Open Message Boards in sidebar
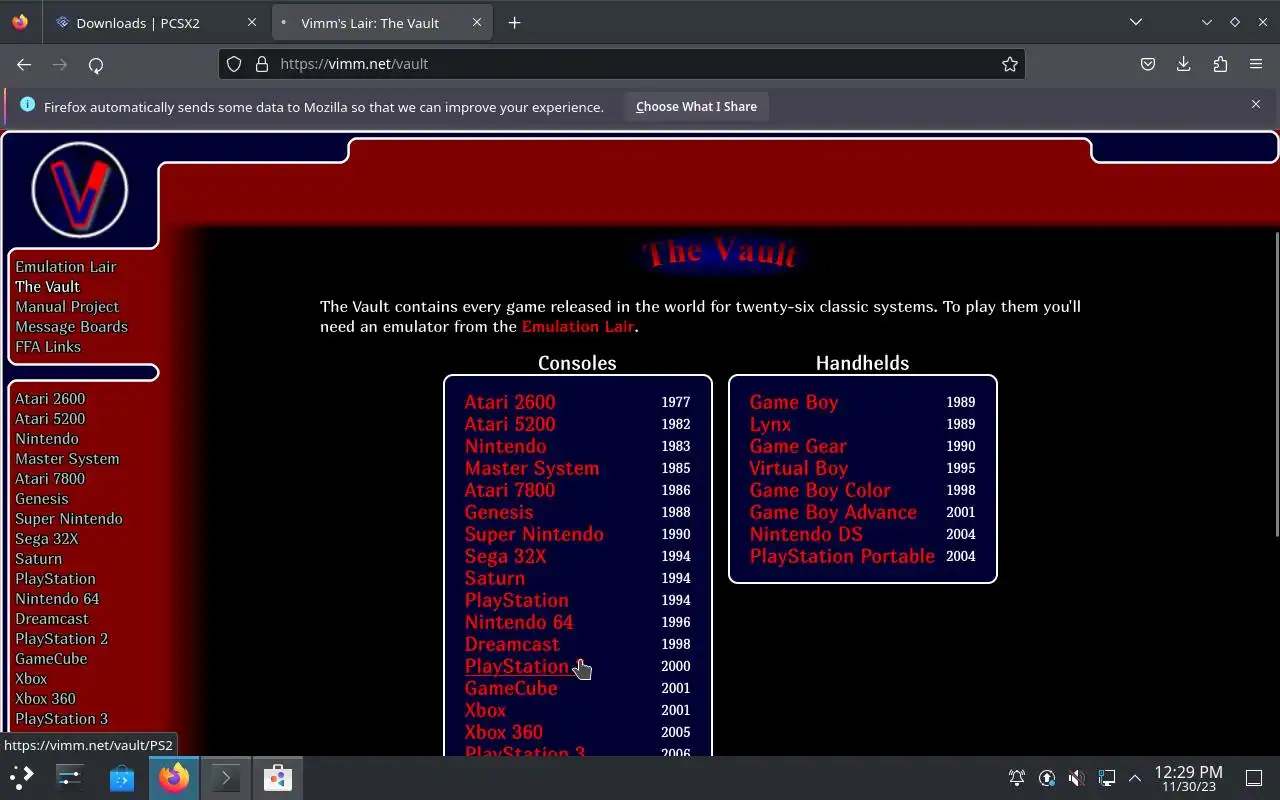The width and height of the screenshot is (1280, 800). 71,327
